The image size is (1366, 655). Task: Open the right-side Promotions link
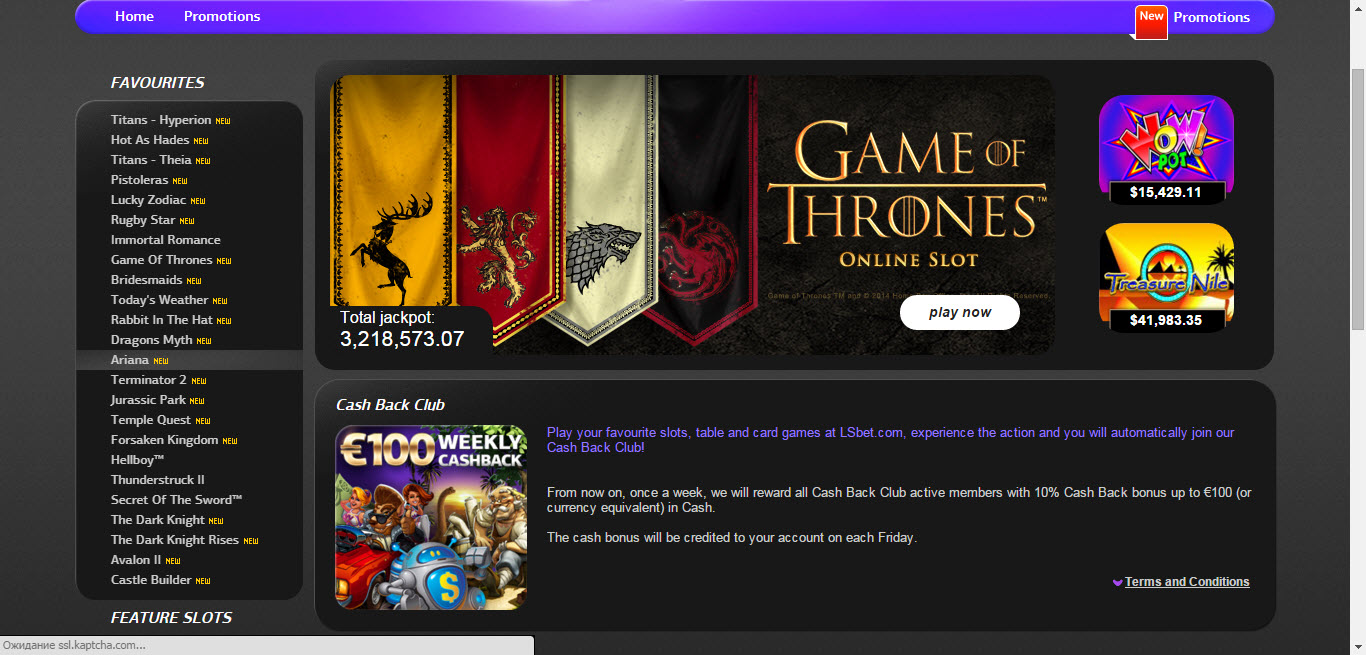point(1211,17)
